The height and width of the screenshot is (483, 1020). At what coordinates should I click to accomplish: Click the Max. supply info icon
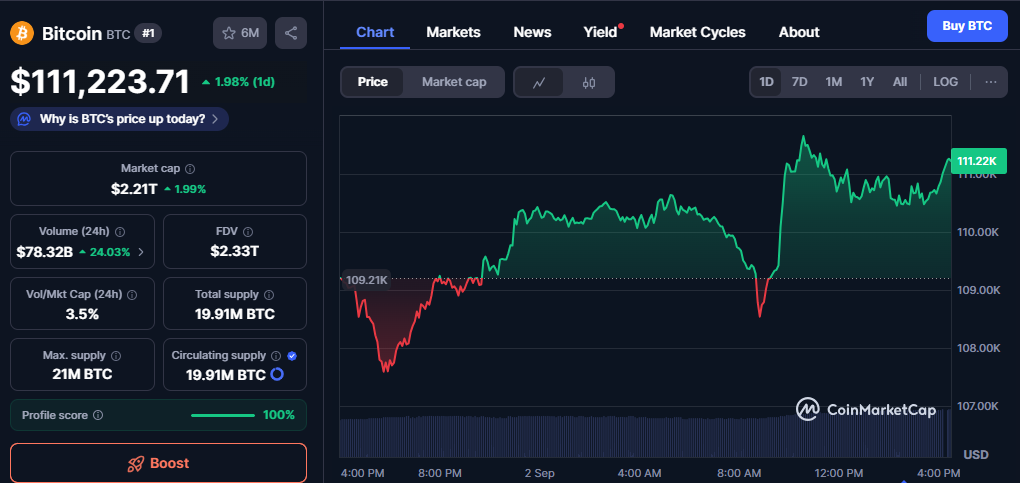(116, 356)
